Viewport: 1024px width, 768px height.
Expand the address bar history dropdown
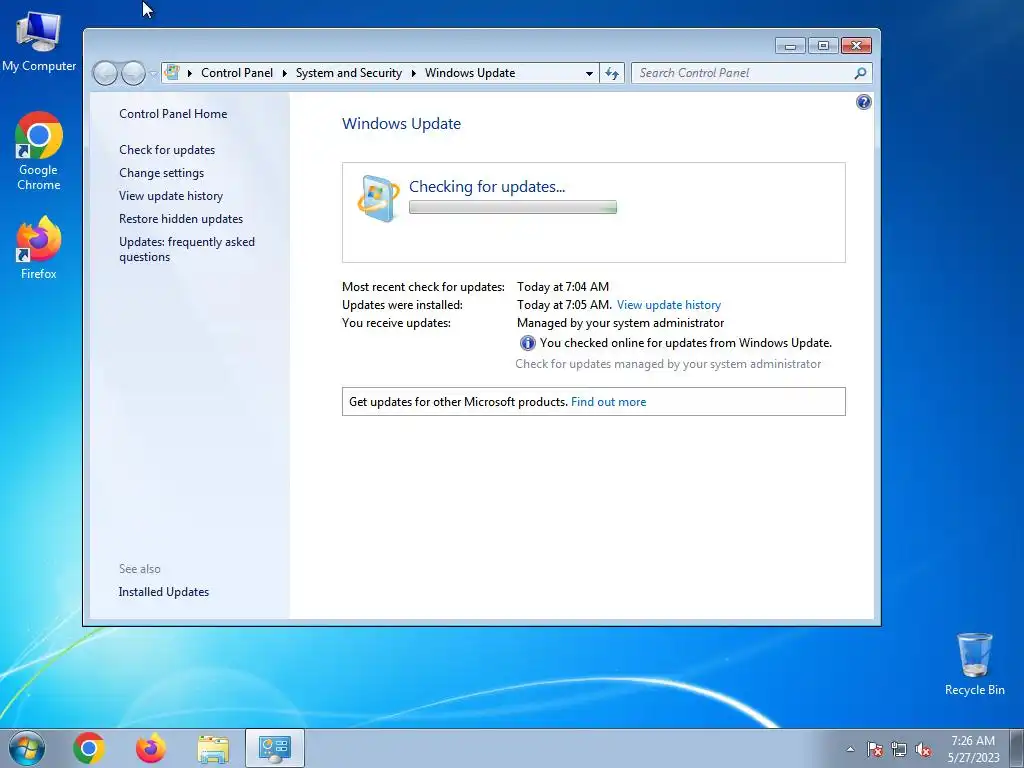click(x=589, y=73)
